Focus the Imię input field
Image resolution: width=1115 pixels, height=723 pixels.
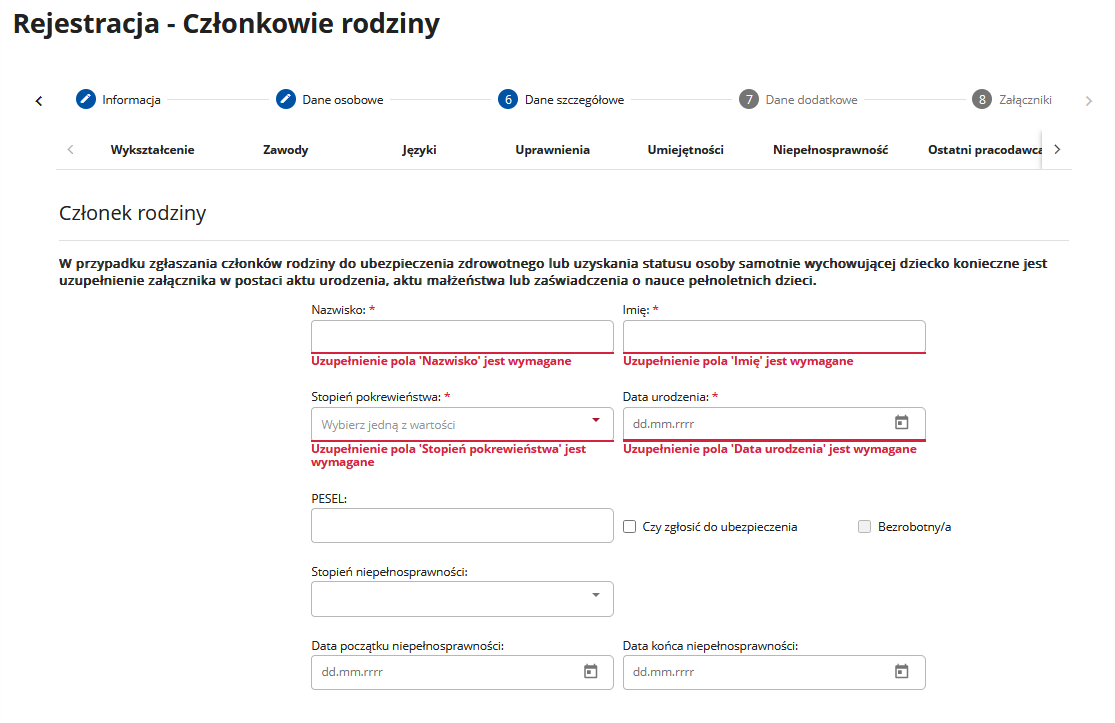pyautogui.click(x=774, y=336)
